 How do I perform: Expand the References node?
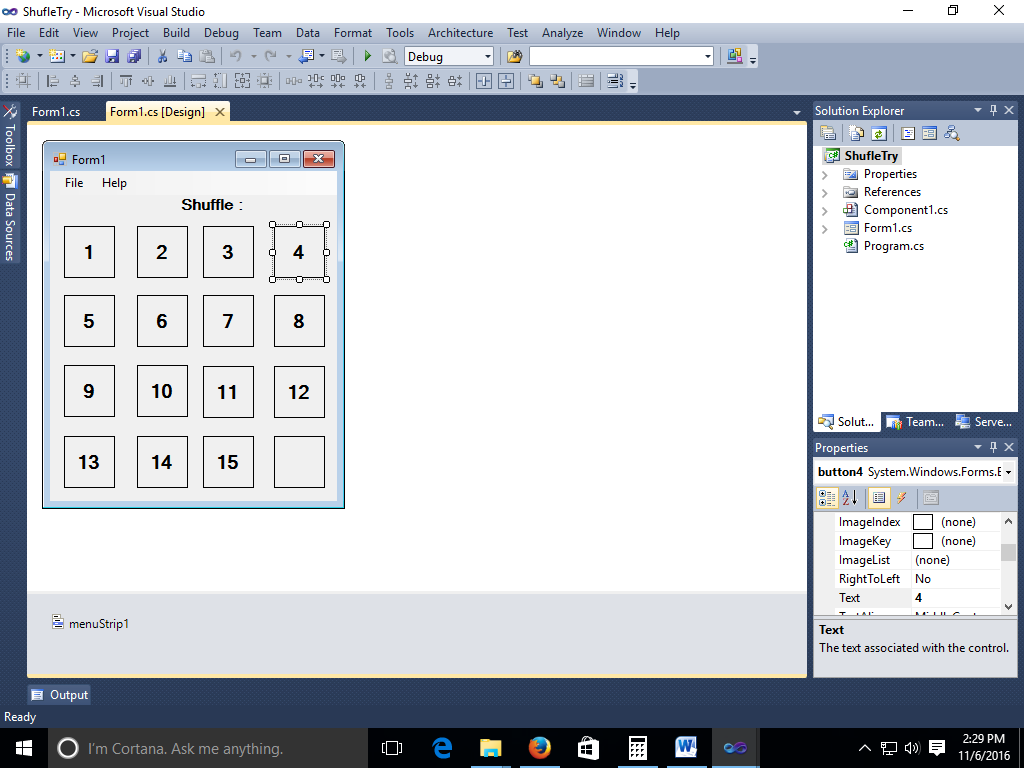pyautogui.click(x=825, y=193)
